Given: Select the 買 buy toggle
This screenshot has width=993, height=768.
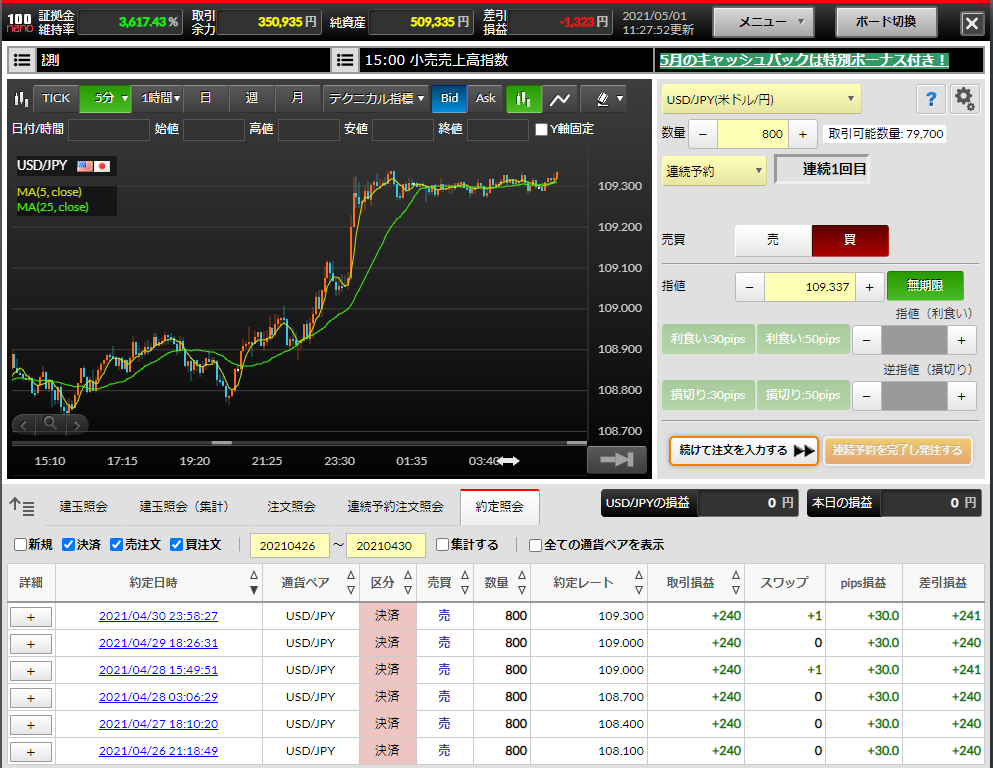Looking at the screenshot, I should point(850,240).
